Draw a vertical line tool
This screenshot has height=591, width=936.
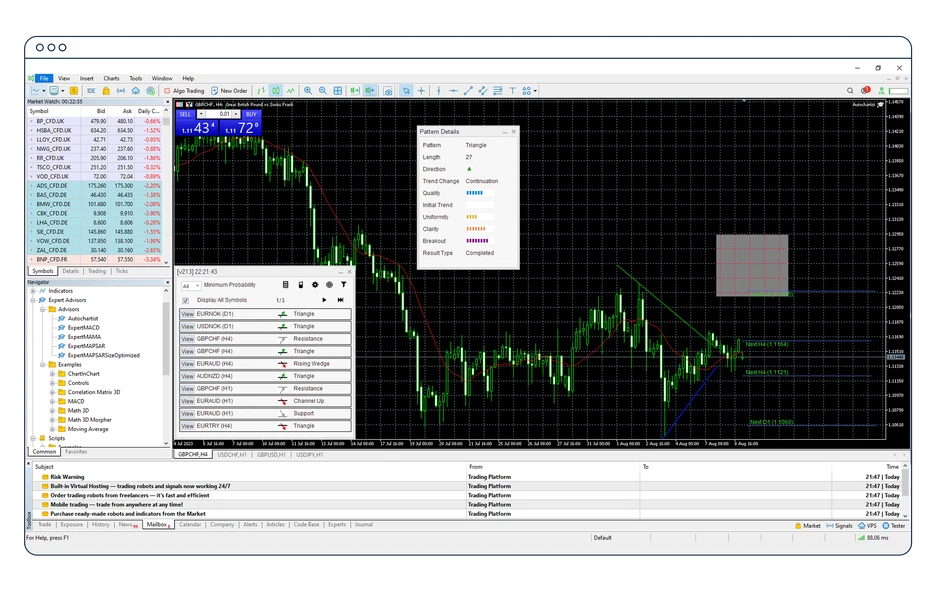pyautogui.click(x=439, y=91)
